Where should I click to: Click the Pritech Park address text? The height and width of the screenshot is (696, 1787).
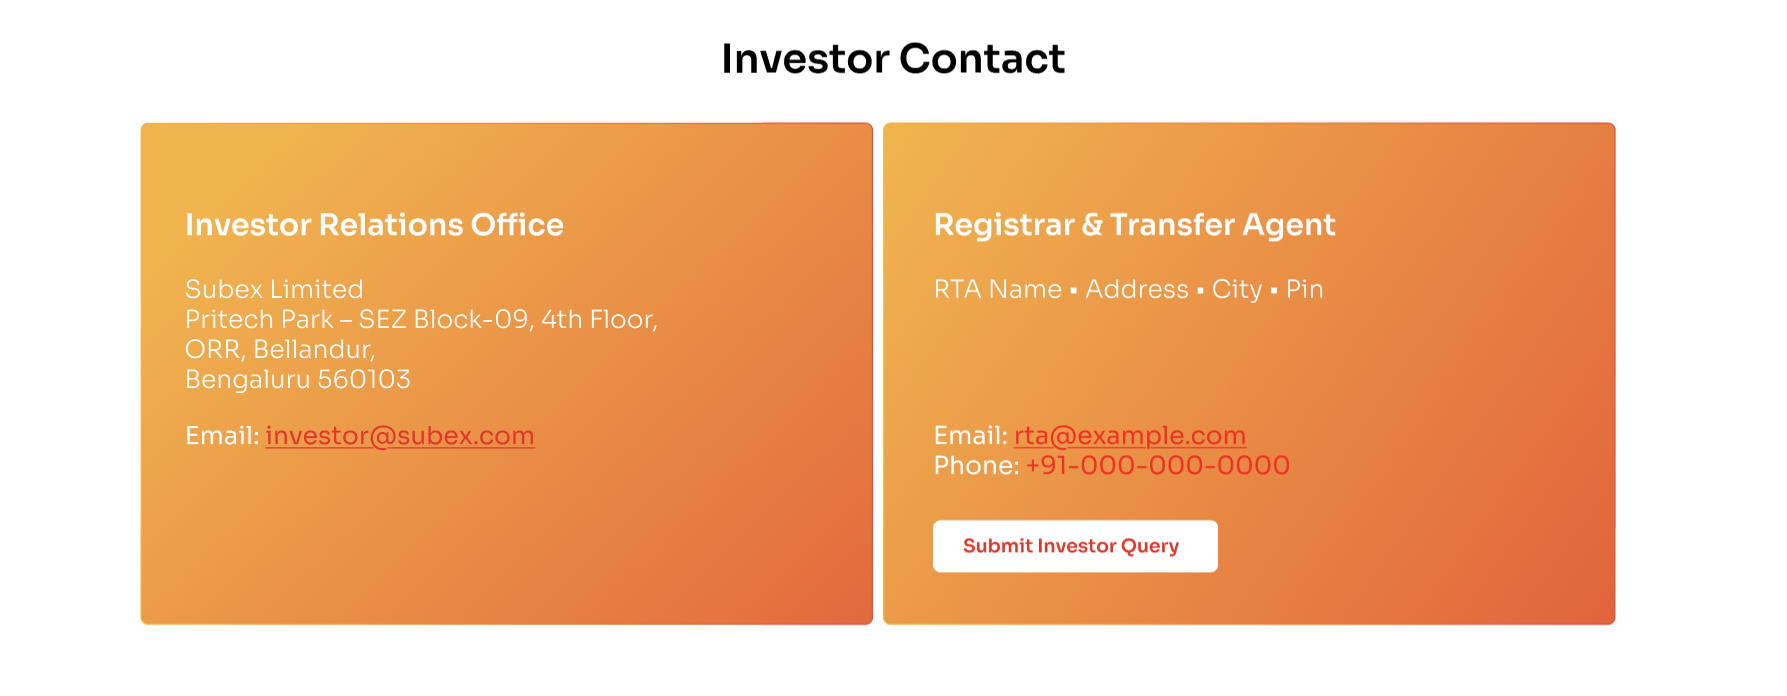point(259,320)
